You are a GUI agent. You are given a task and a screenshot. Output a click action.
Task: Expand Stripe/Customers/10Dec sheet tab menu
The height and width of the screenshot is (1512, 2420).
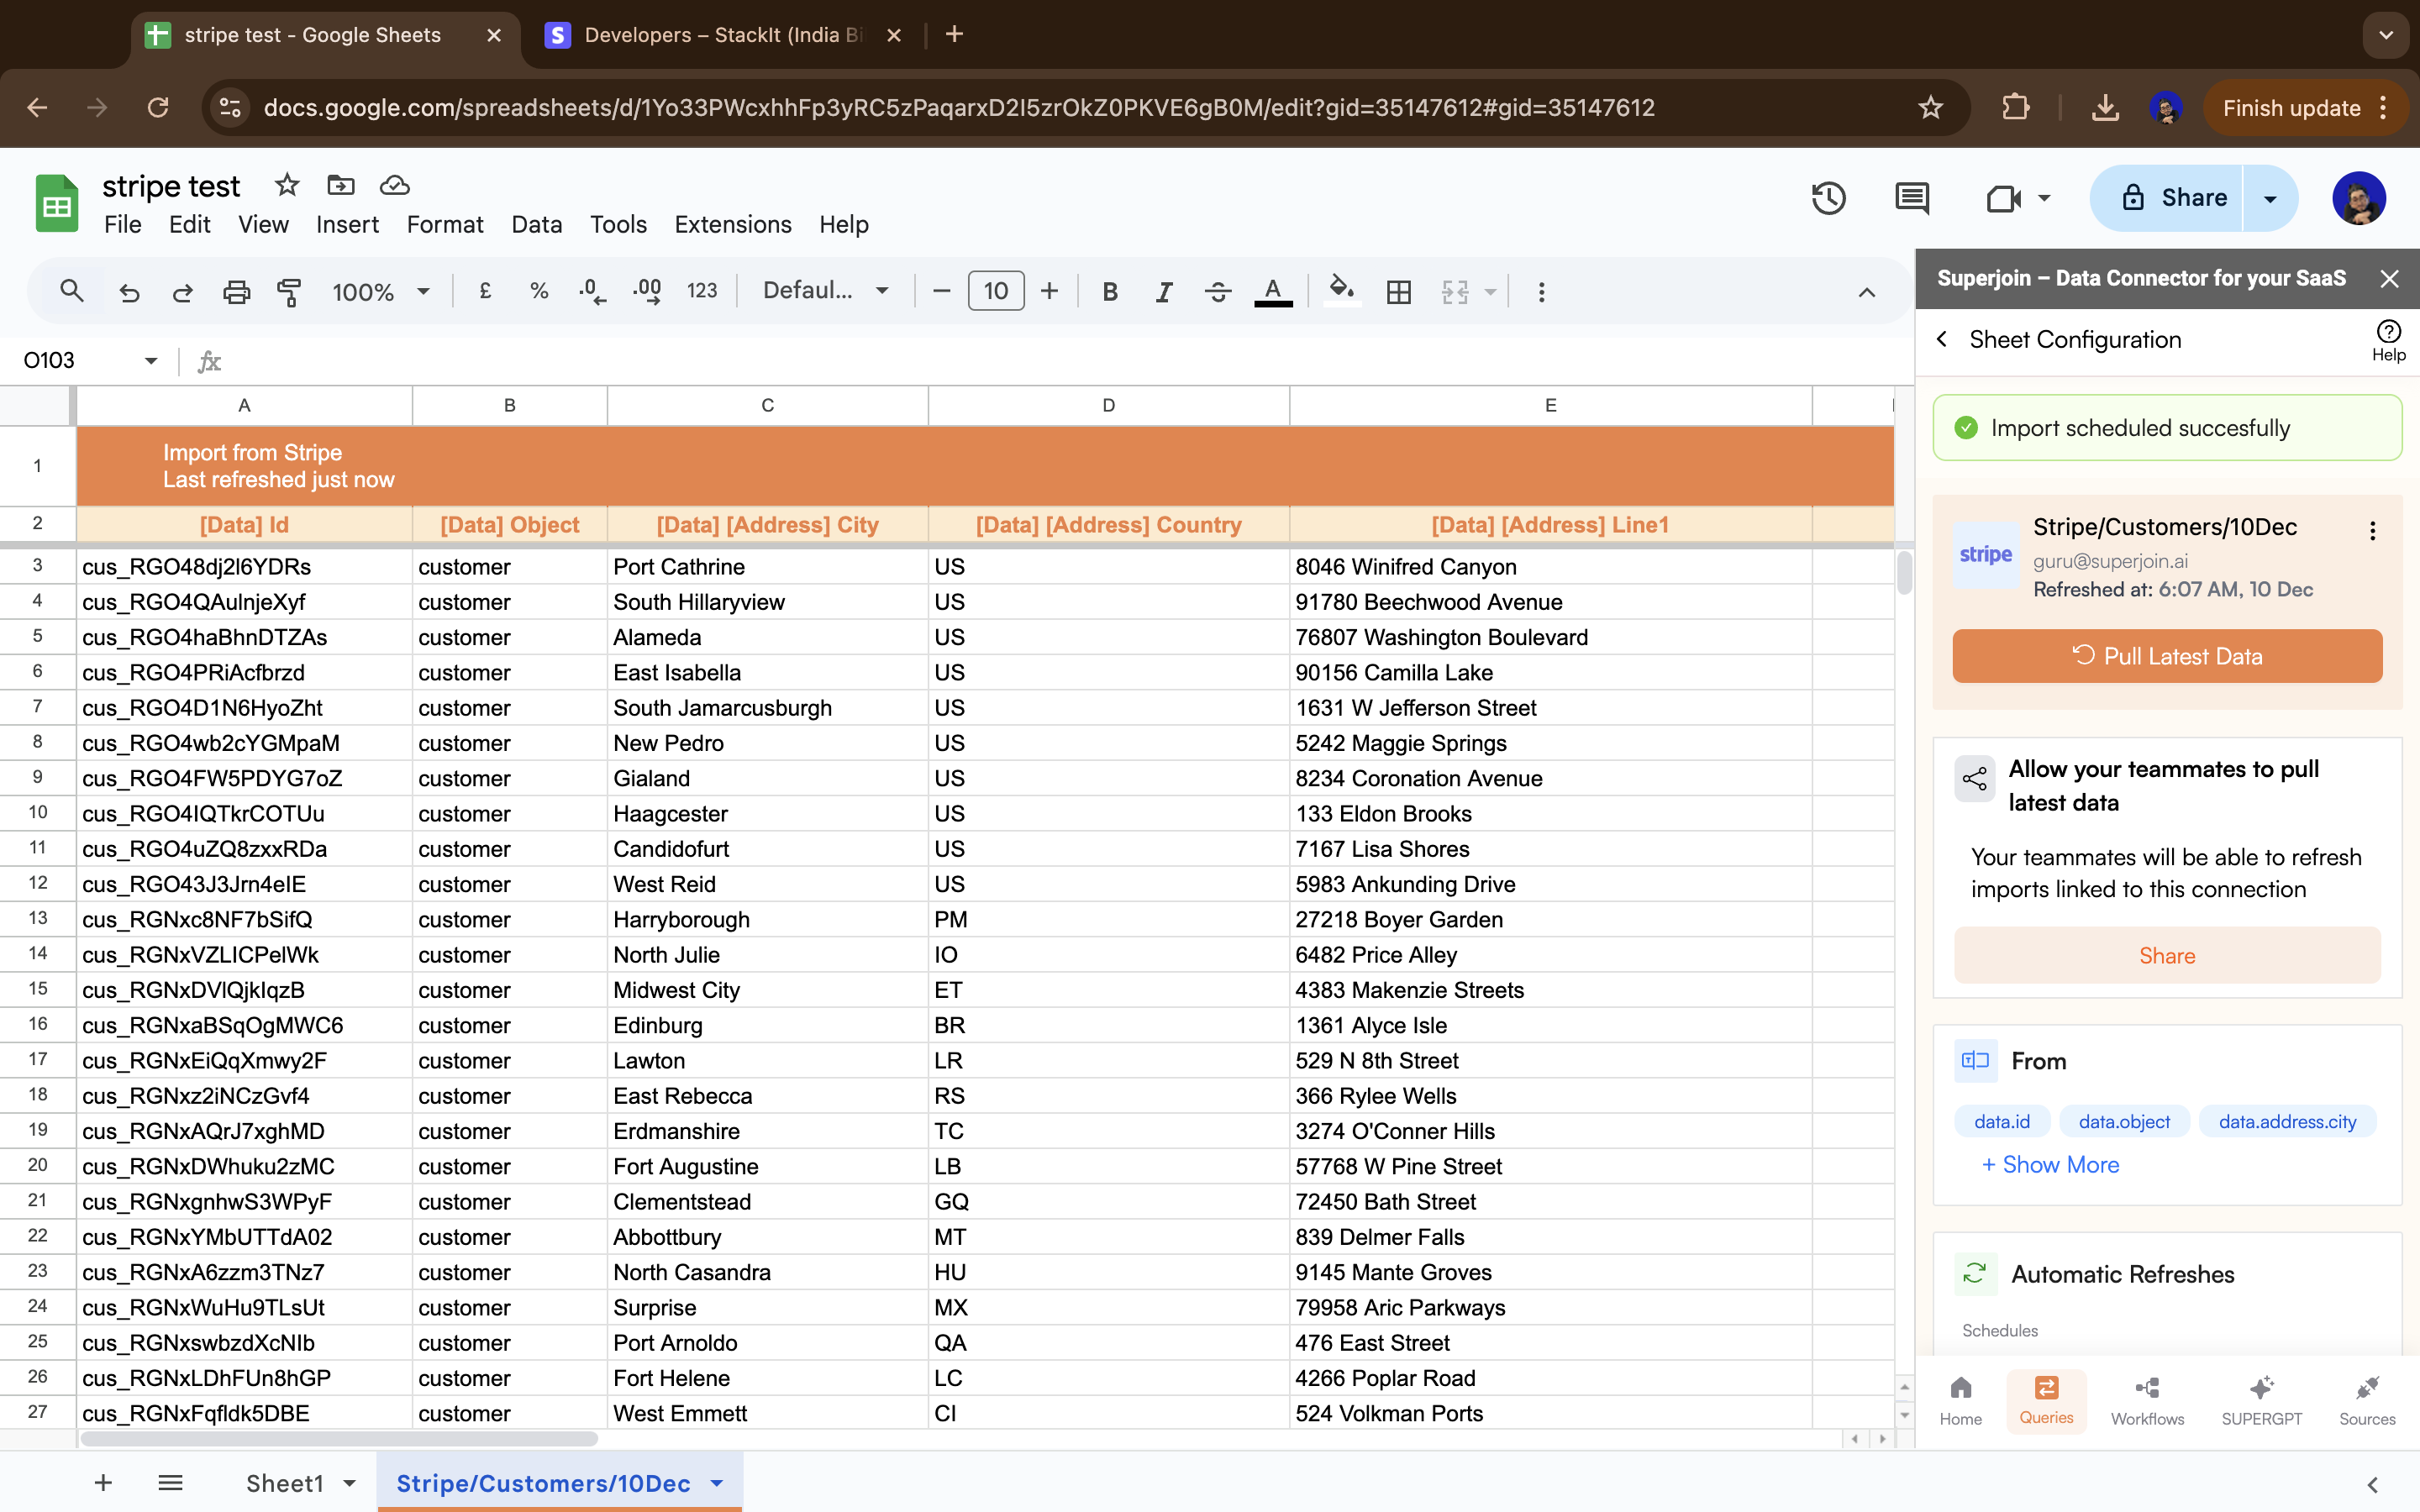click(717, 1483)
